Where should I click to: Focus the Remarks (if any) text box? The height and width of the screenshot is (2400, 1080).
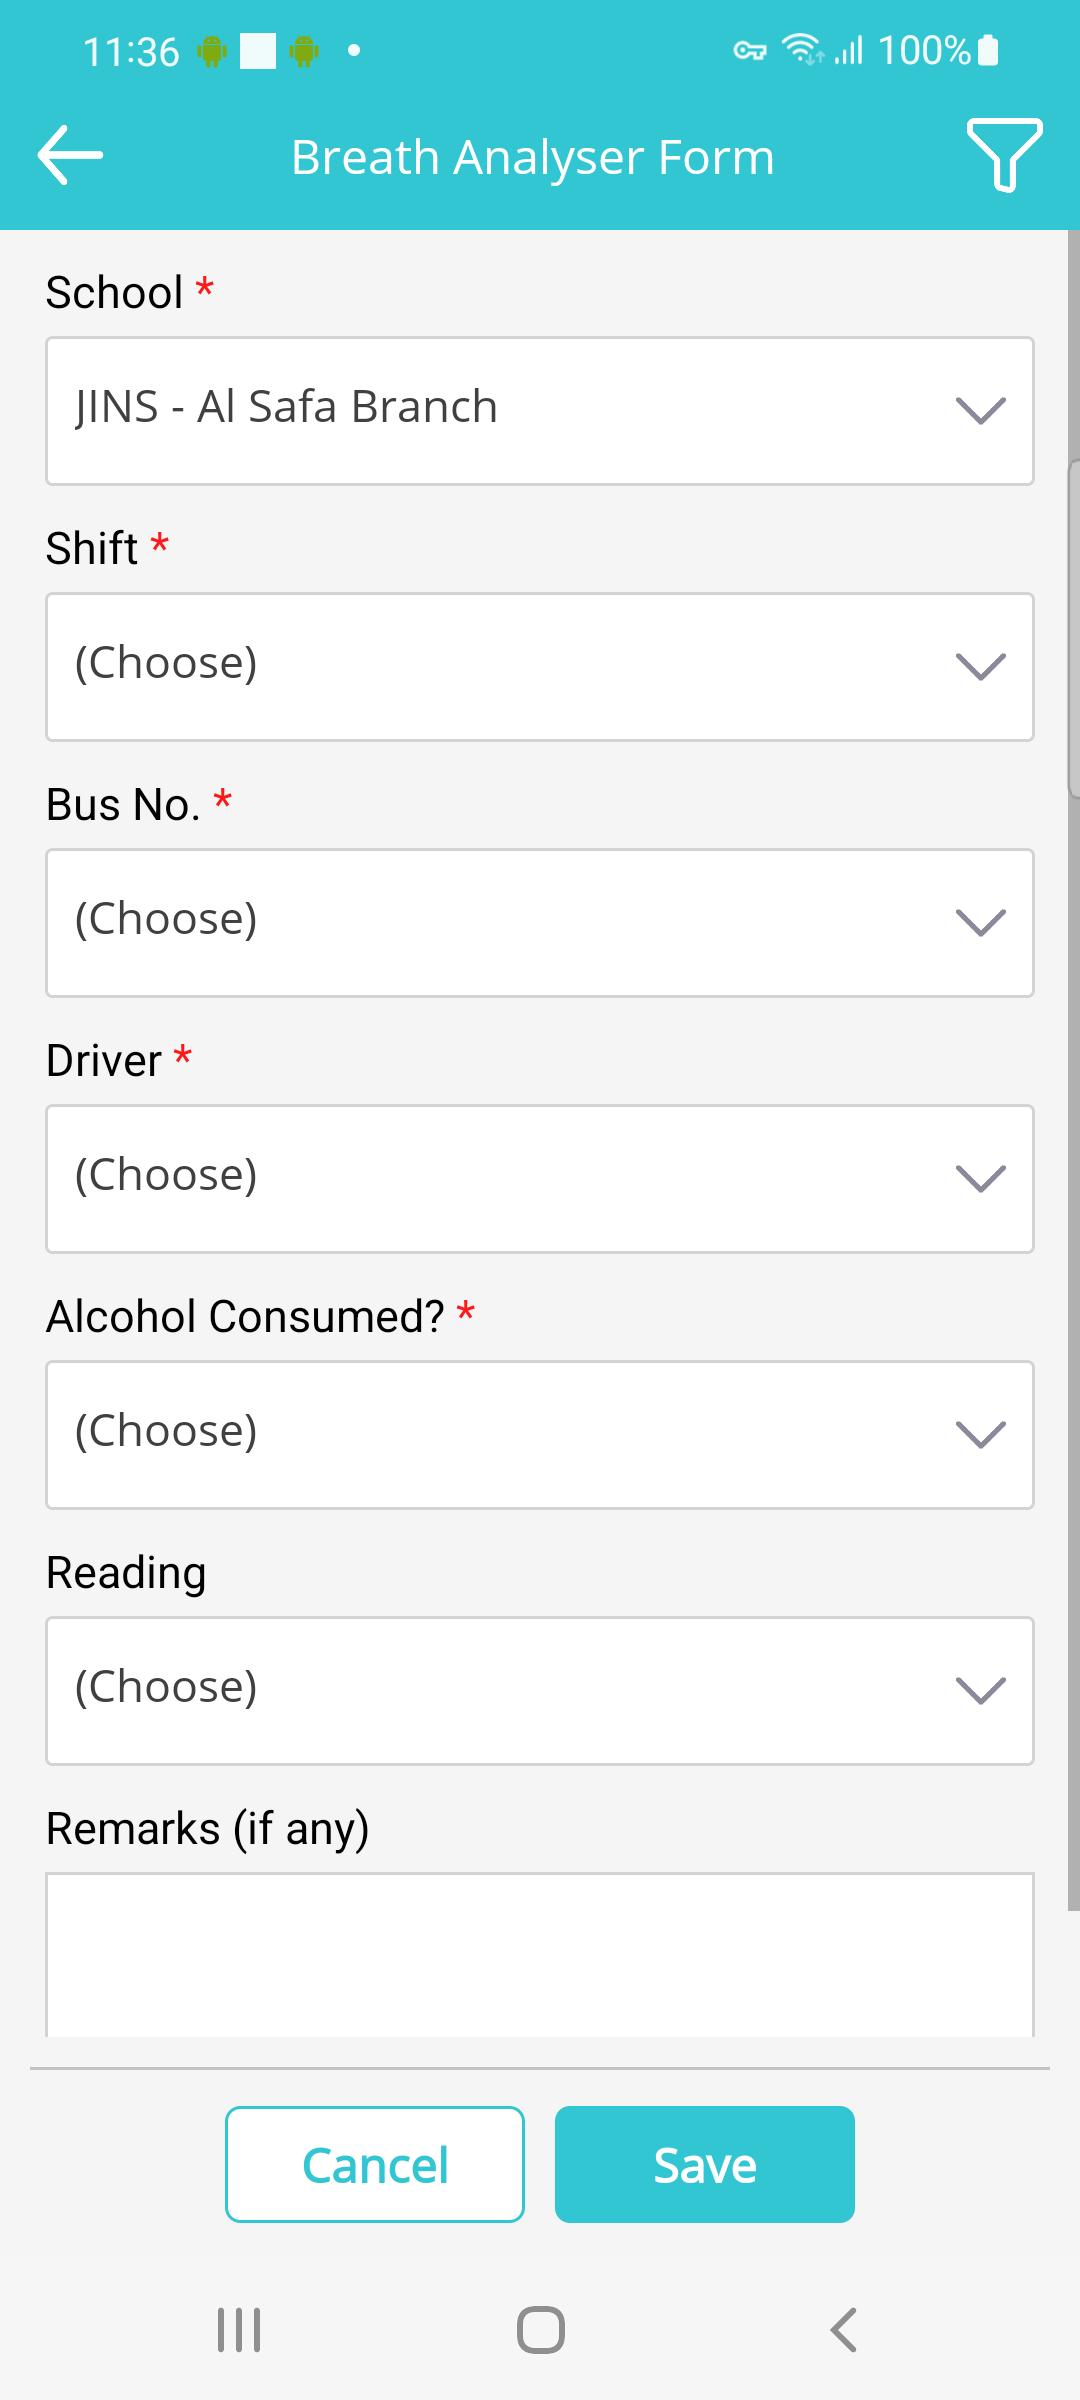[x=540, y=1955]
